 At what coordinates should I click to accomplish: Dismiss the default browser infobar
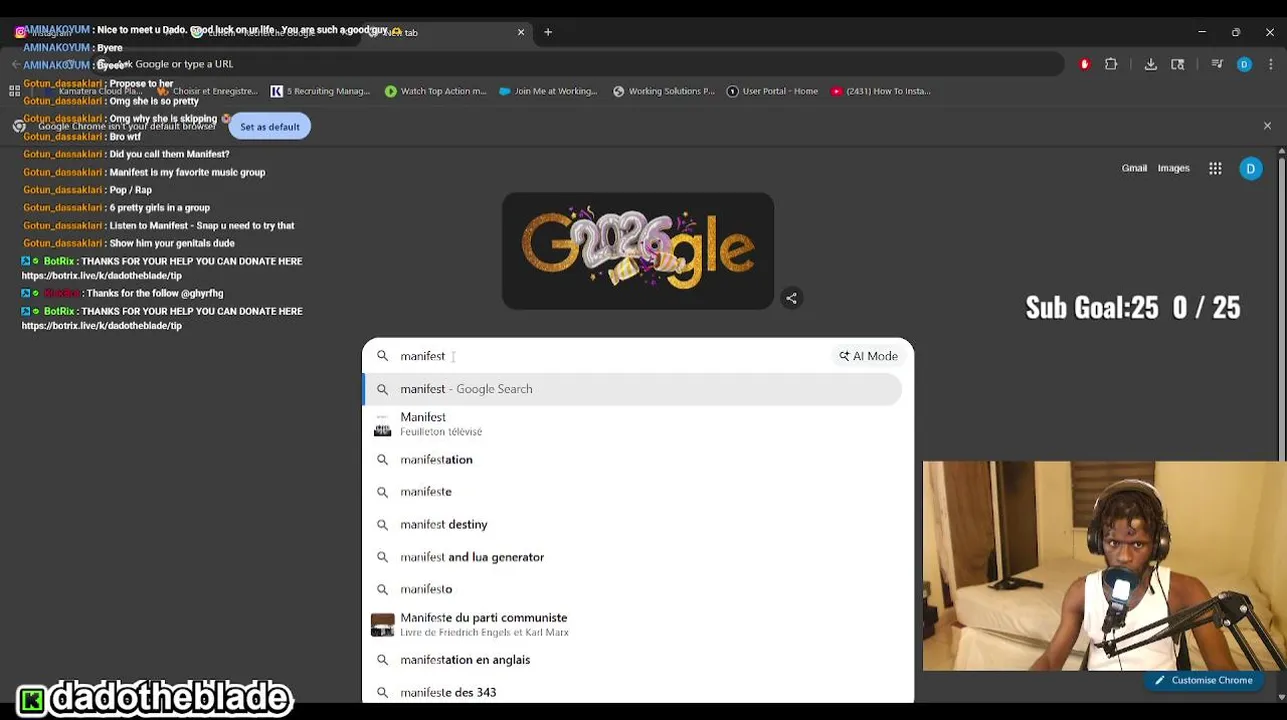point(1267,126)
